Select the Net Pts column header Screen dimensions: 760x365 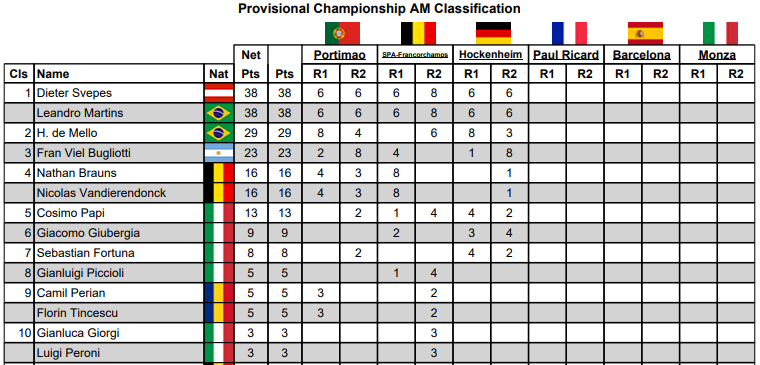pos(251,64)
